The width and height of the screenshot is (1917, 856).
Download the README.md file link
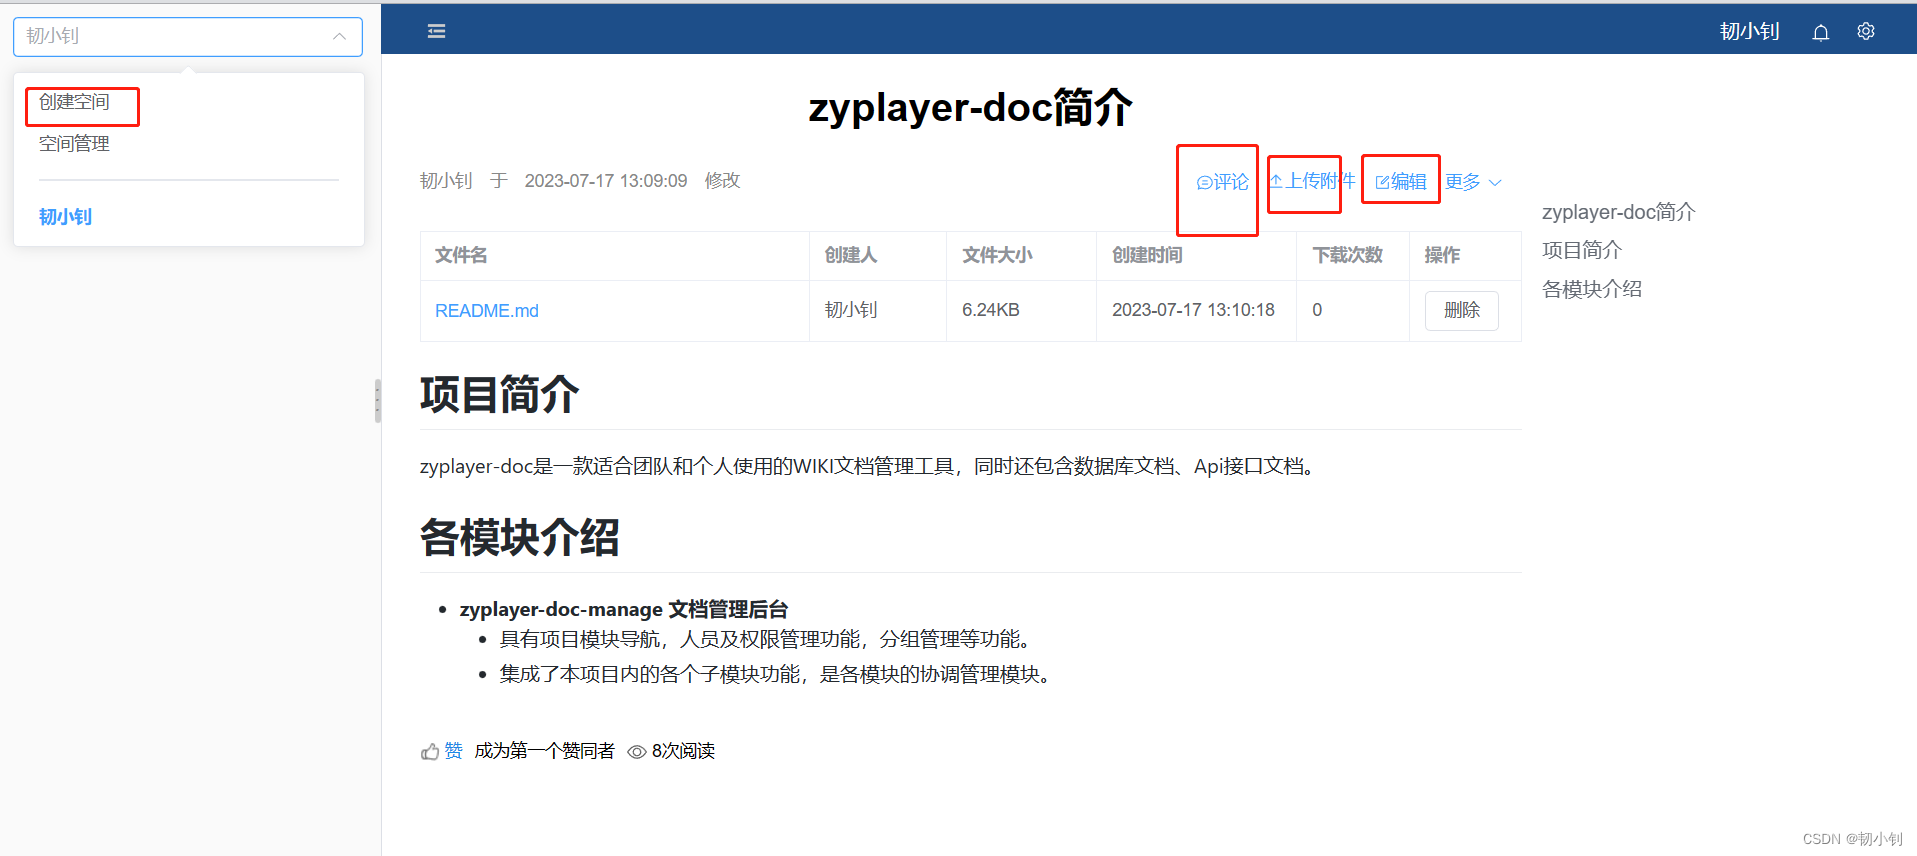coord(486,311)
